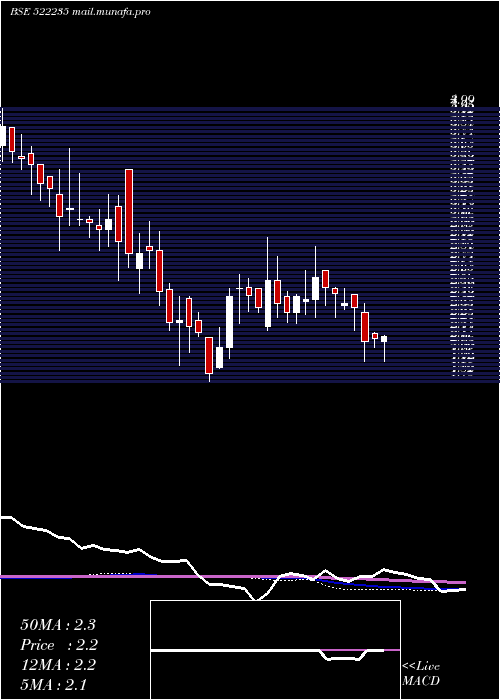
Task: Click the 12MA : 2.2 label
Action: (58, 665)
